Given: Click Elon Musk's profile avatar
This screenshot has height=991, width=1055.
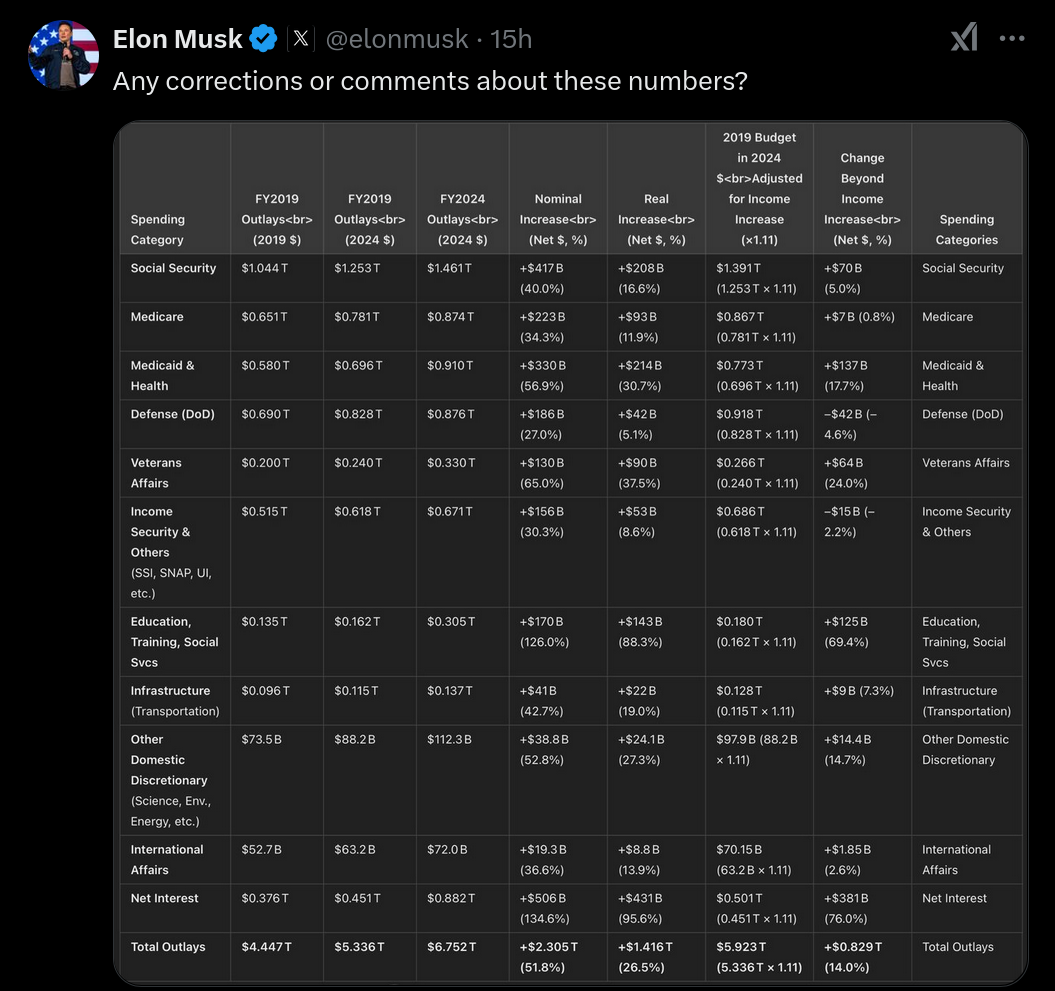Looking at the screenshot, I should [63, 54].
